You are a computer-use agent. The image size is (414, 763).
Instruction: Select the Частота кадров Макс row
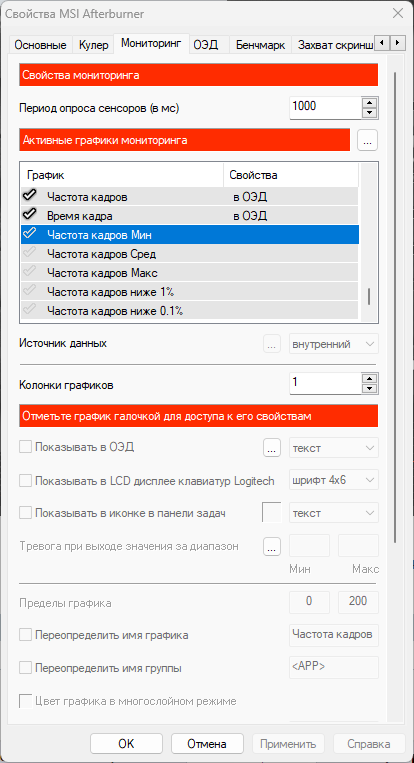point(190,272)
